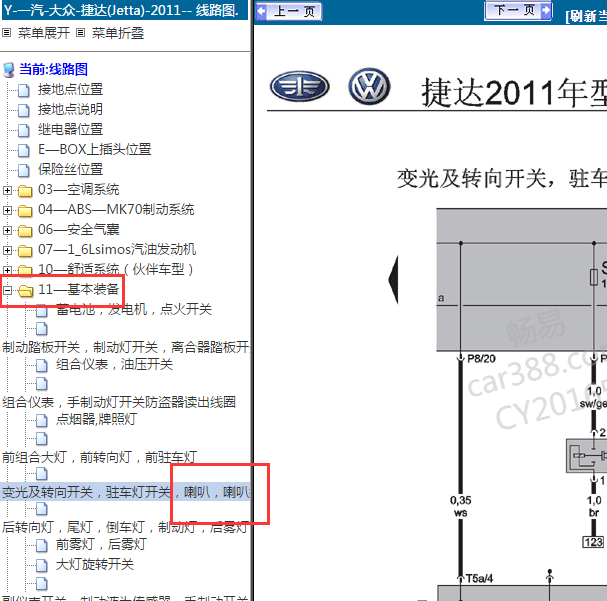
Task: Click the page icon beside 继电器位置
Action: point(24,130)
